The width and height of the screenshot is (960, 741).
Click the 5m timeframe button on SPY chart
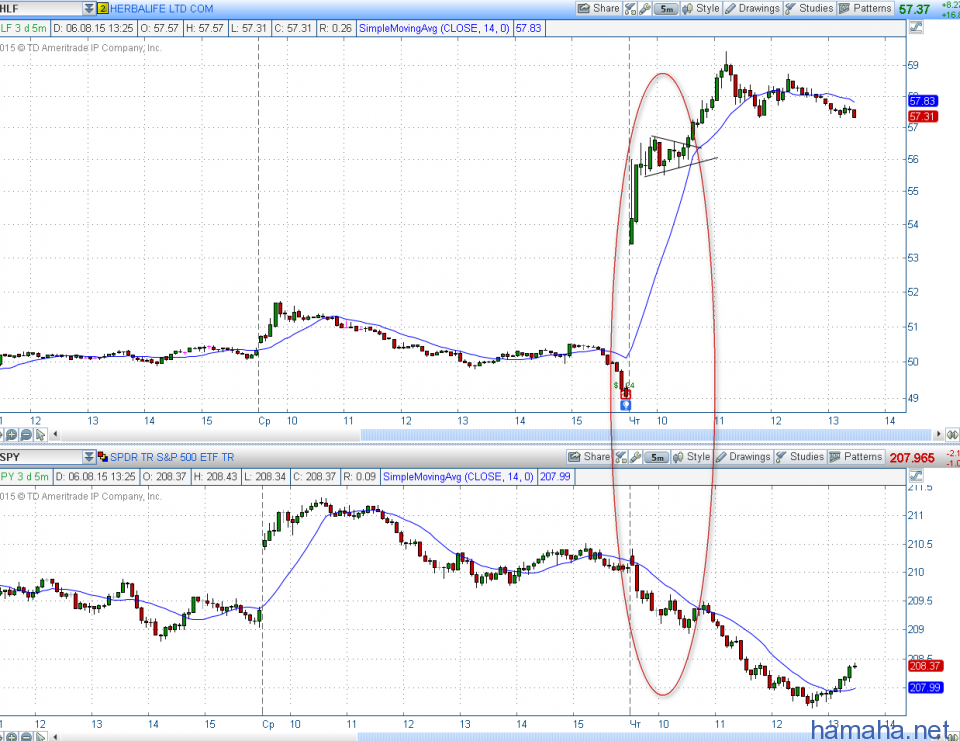click(x=657, y=457)
